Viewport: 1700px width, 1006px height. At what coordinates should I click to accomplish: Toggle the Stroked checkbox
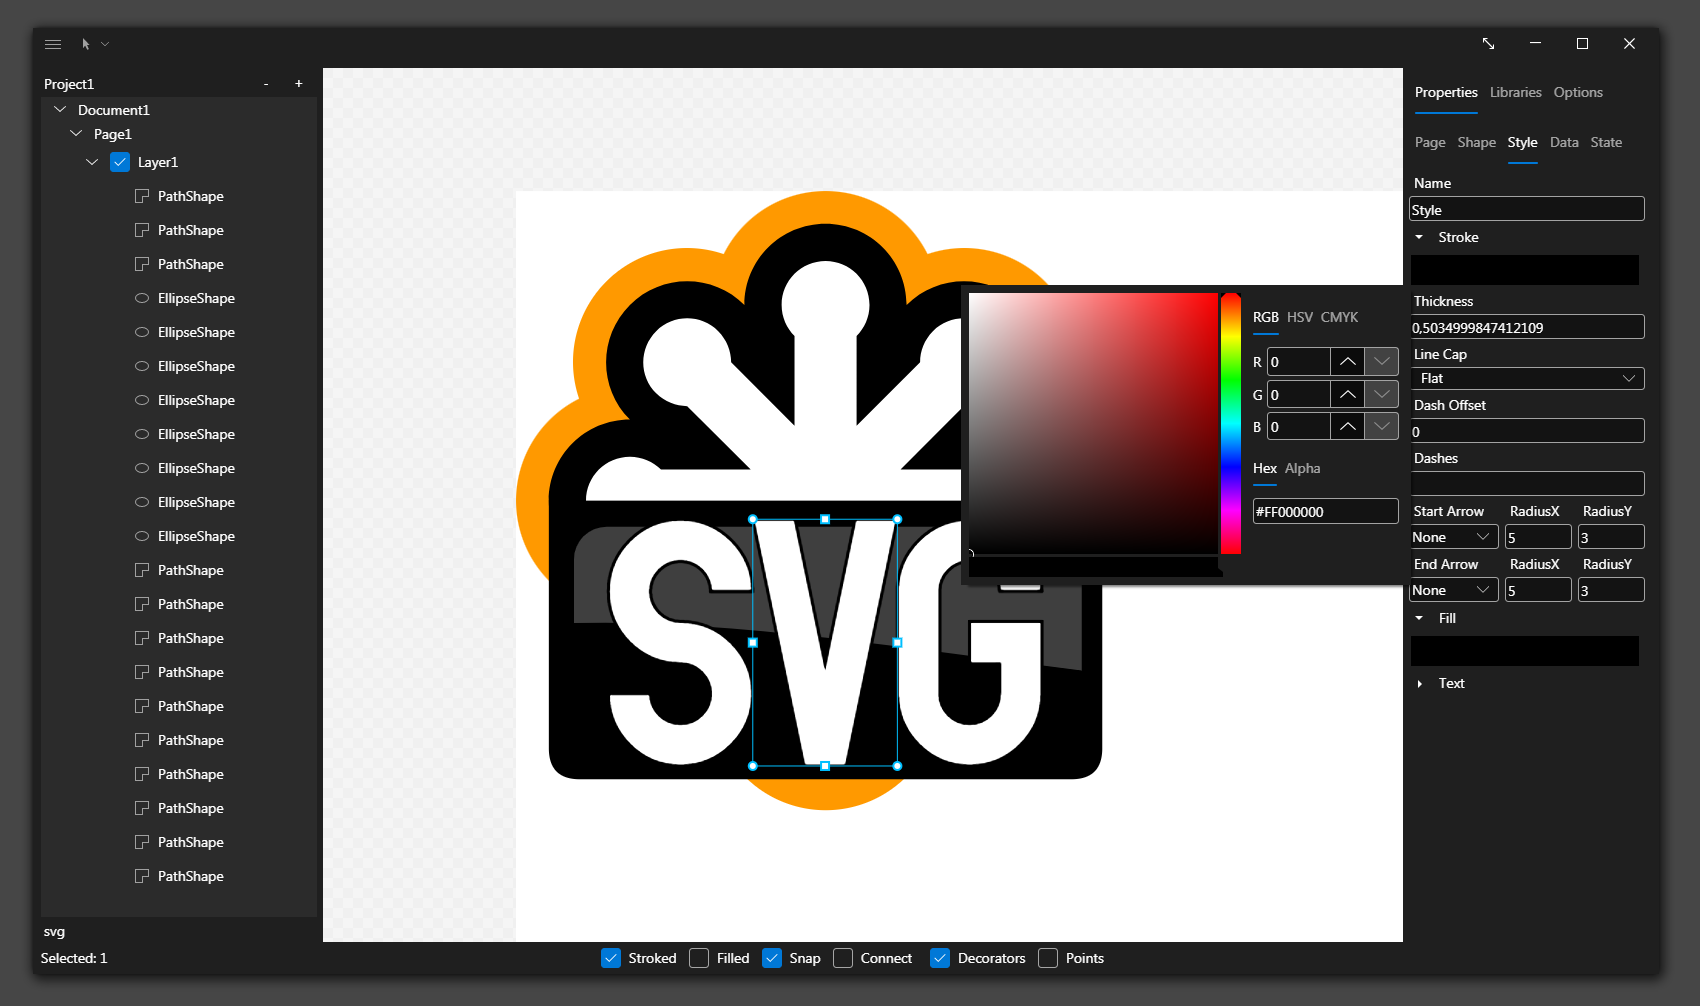[611, 958]
